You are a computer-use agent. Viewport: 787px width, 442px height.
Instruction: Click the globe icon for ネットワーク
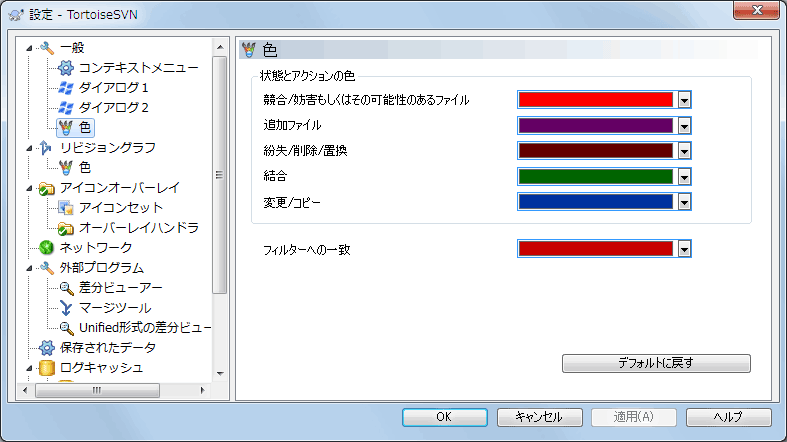47,247
